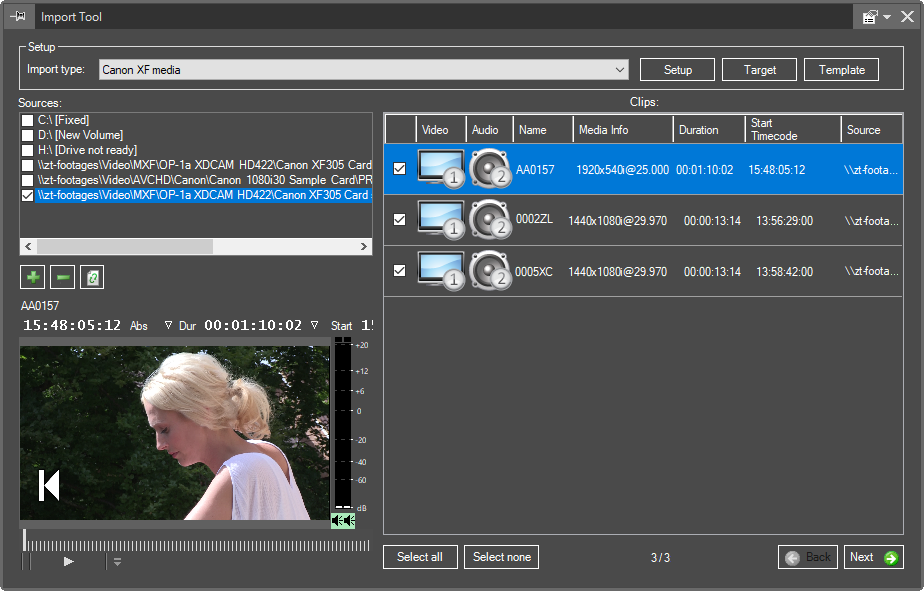Screen dimensions: 924x591
Task: Expand the window options menu arrow in title bar
Action: pyautogui.click(x=886, y=17)
